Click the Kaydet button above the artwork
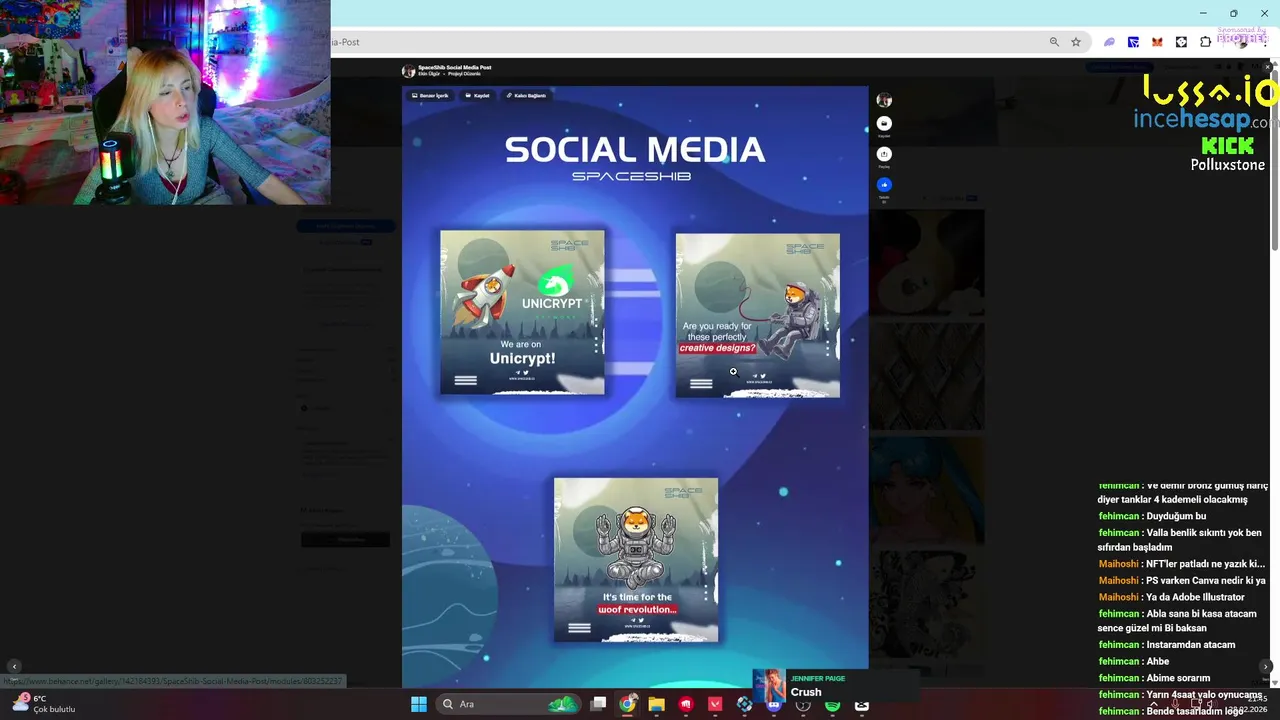This screenshot has height=720, width=1280. coord(477,95)
